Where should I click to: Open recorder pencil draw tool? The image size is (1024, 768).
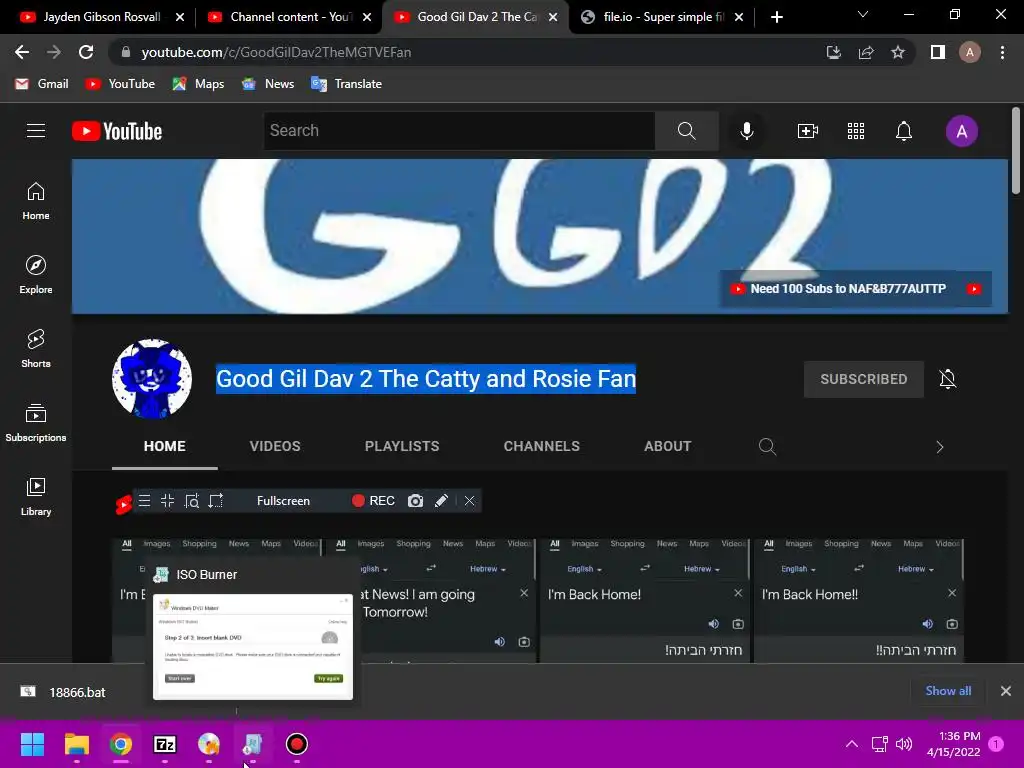click(441, 501)
